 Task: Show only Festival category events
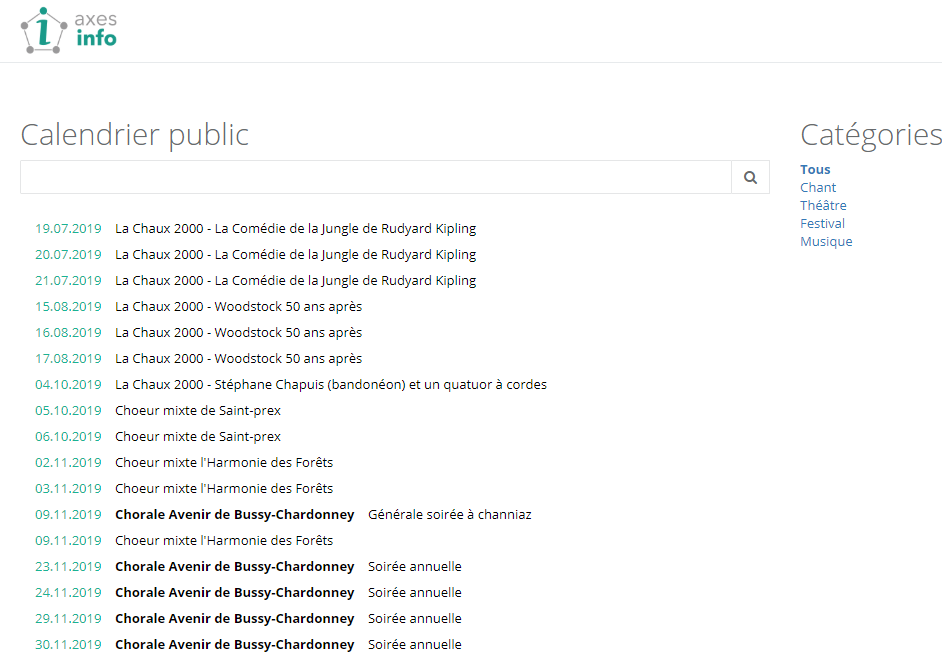point(822,224)
